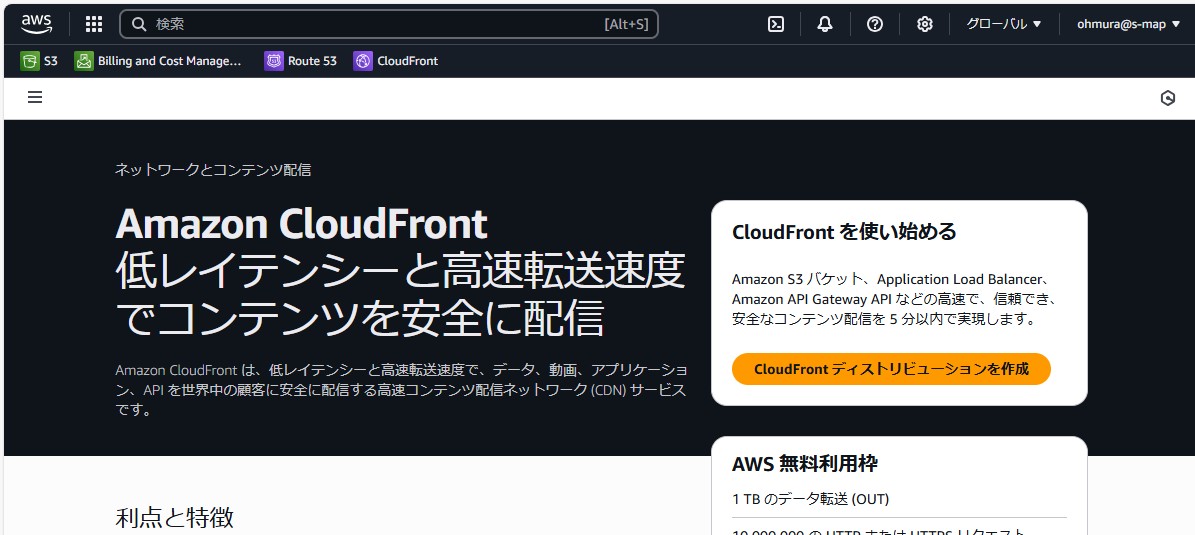Open the help question mark icon
The width and height of the screenshot is (1195, 535).
coord(875,24)
